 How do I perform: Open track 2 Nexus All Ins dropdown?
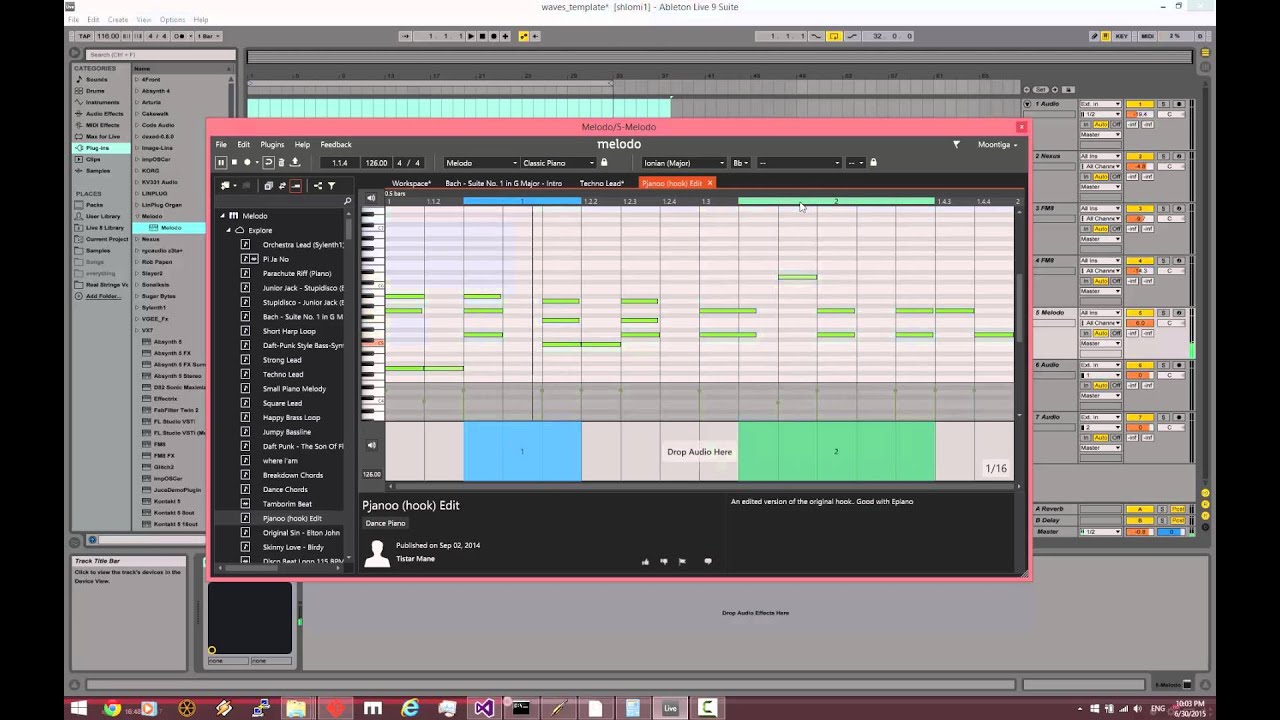coord(1100,156)
